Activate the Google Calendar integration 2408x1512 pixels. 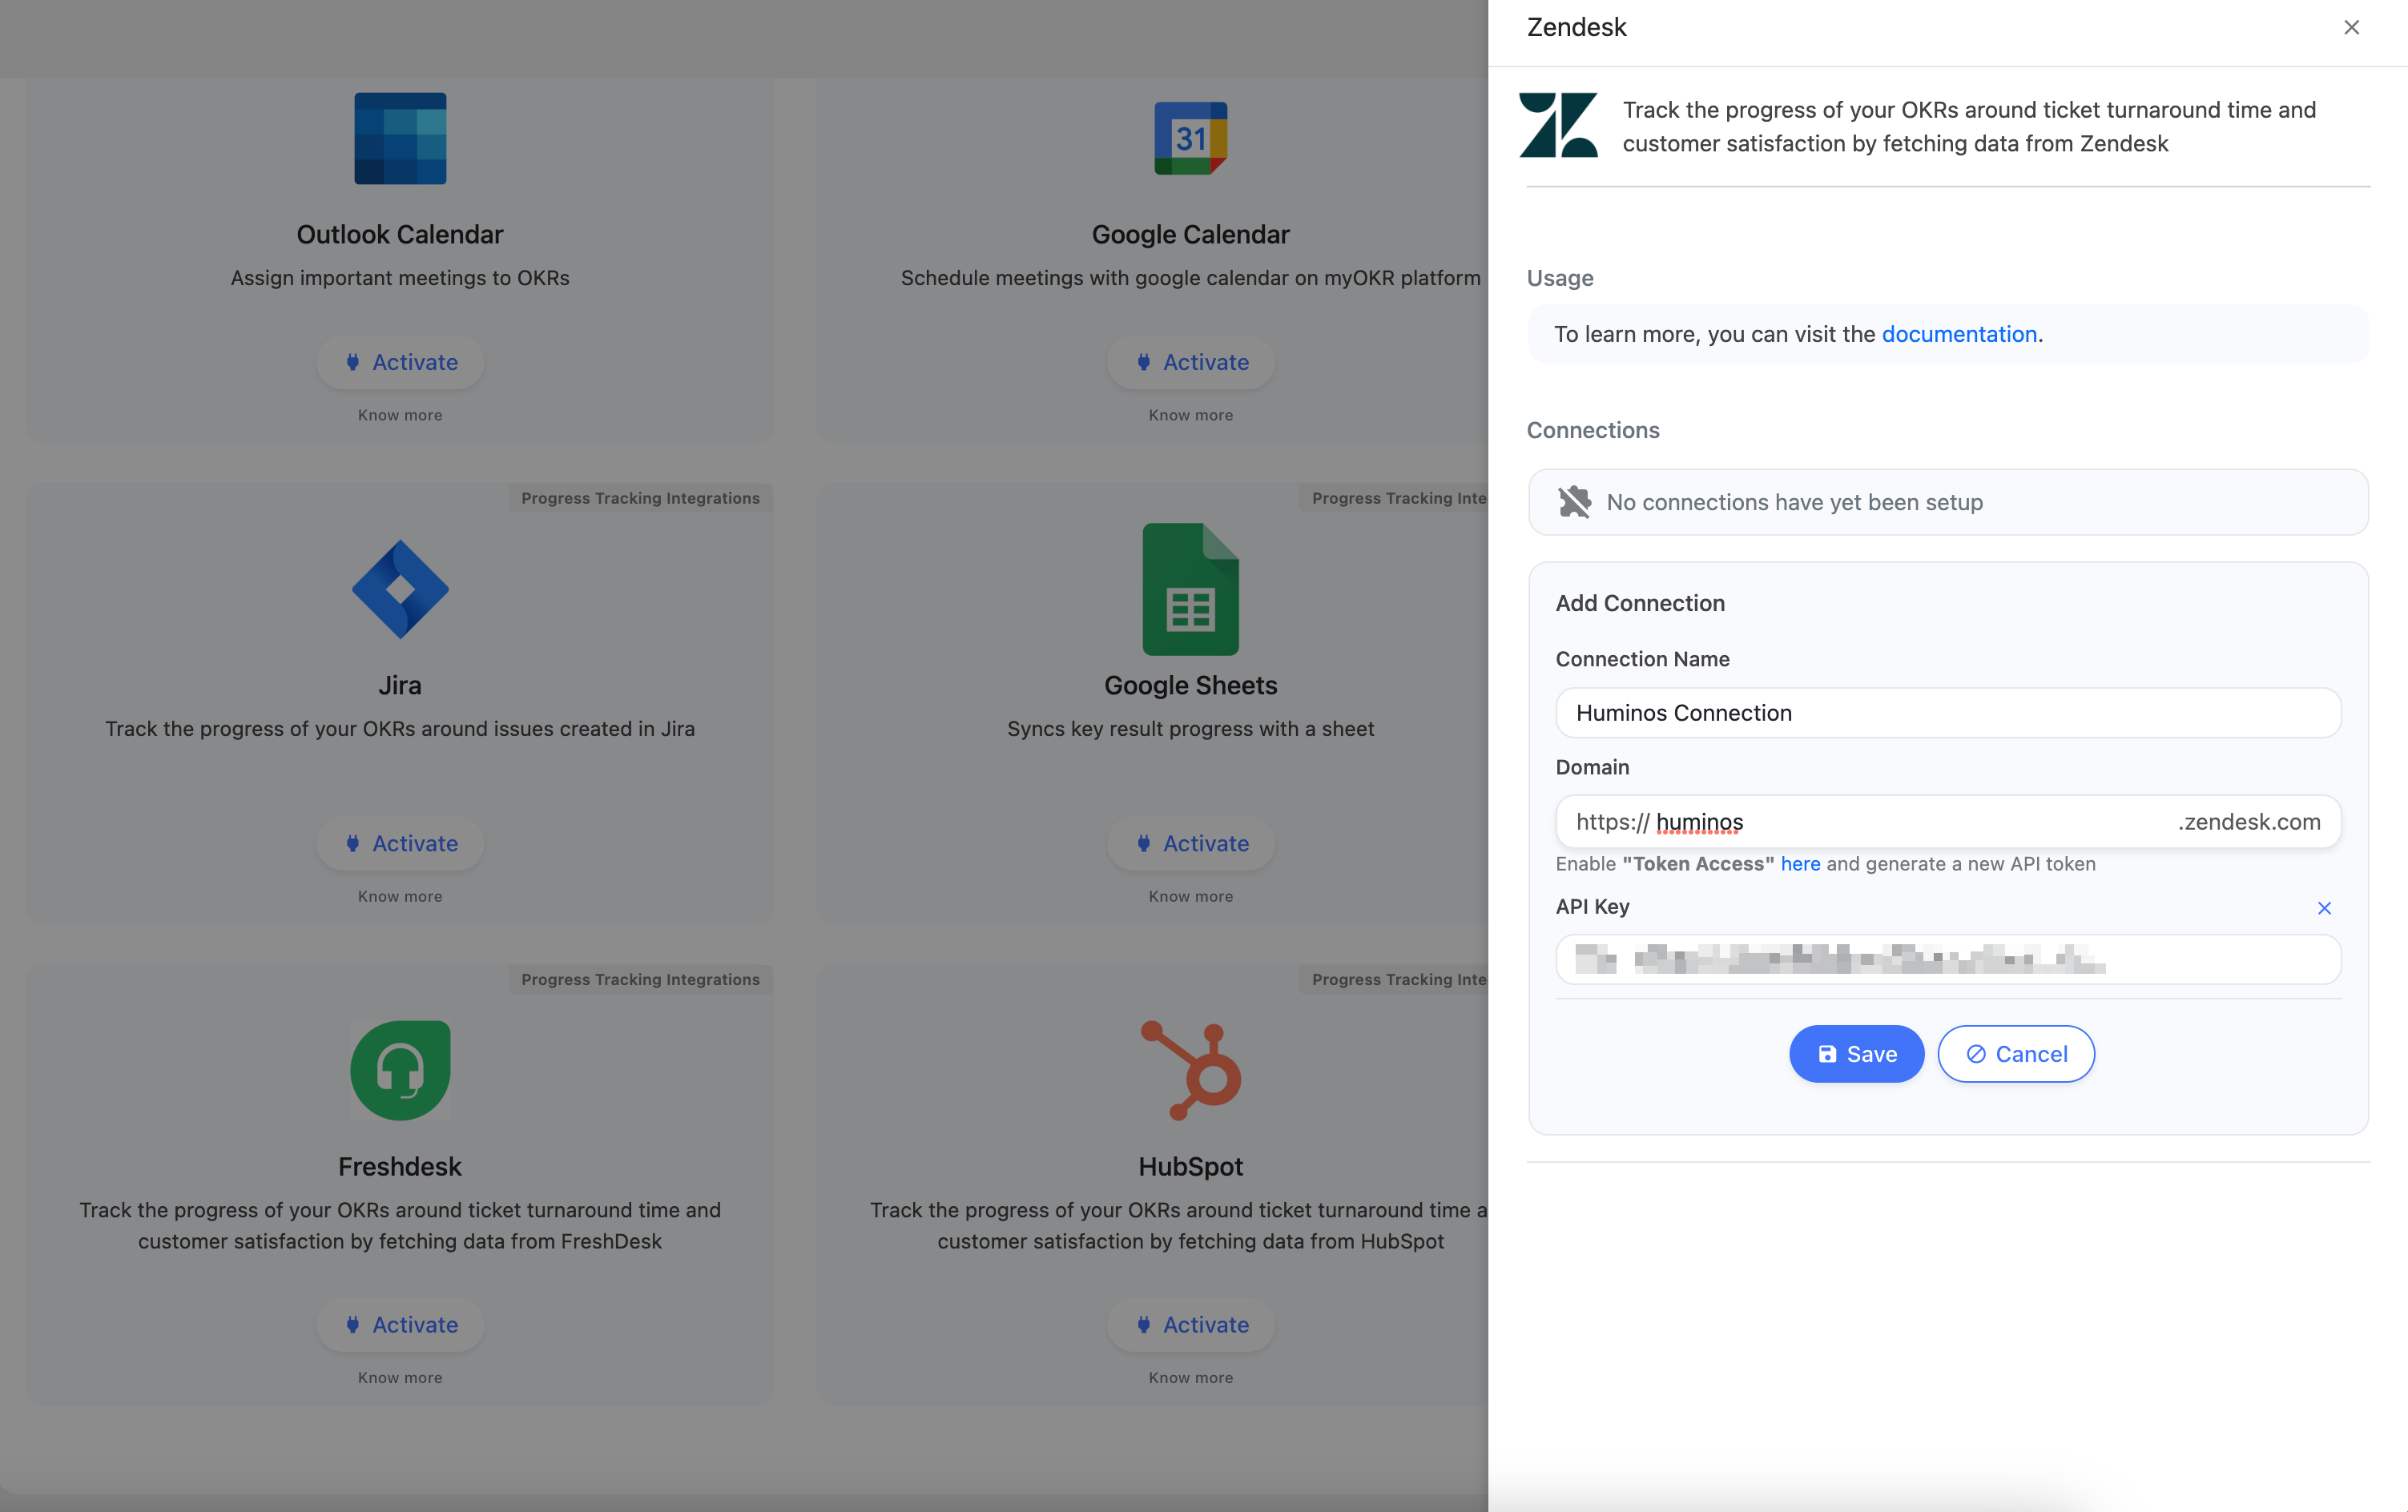1191,362
